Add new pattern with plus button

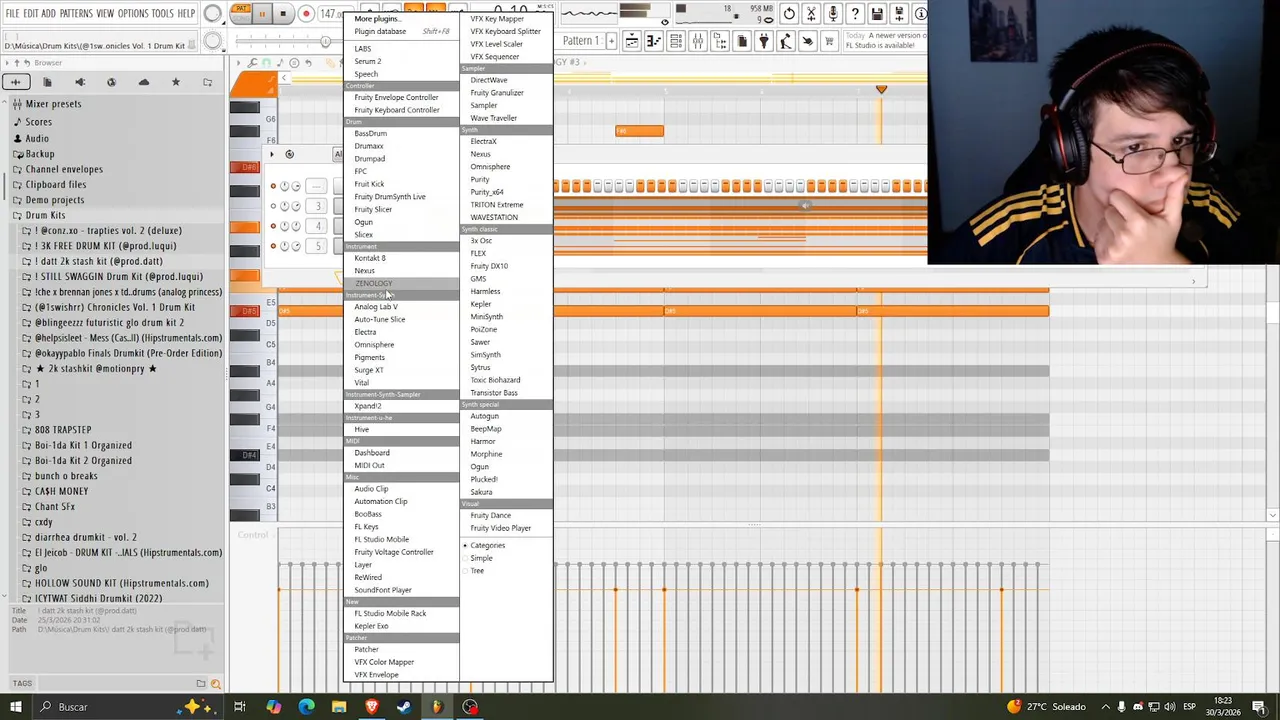pos(611,41)
